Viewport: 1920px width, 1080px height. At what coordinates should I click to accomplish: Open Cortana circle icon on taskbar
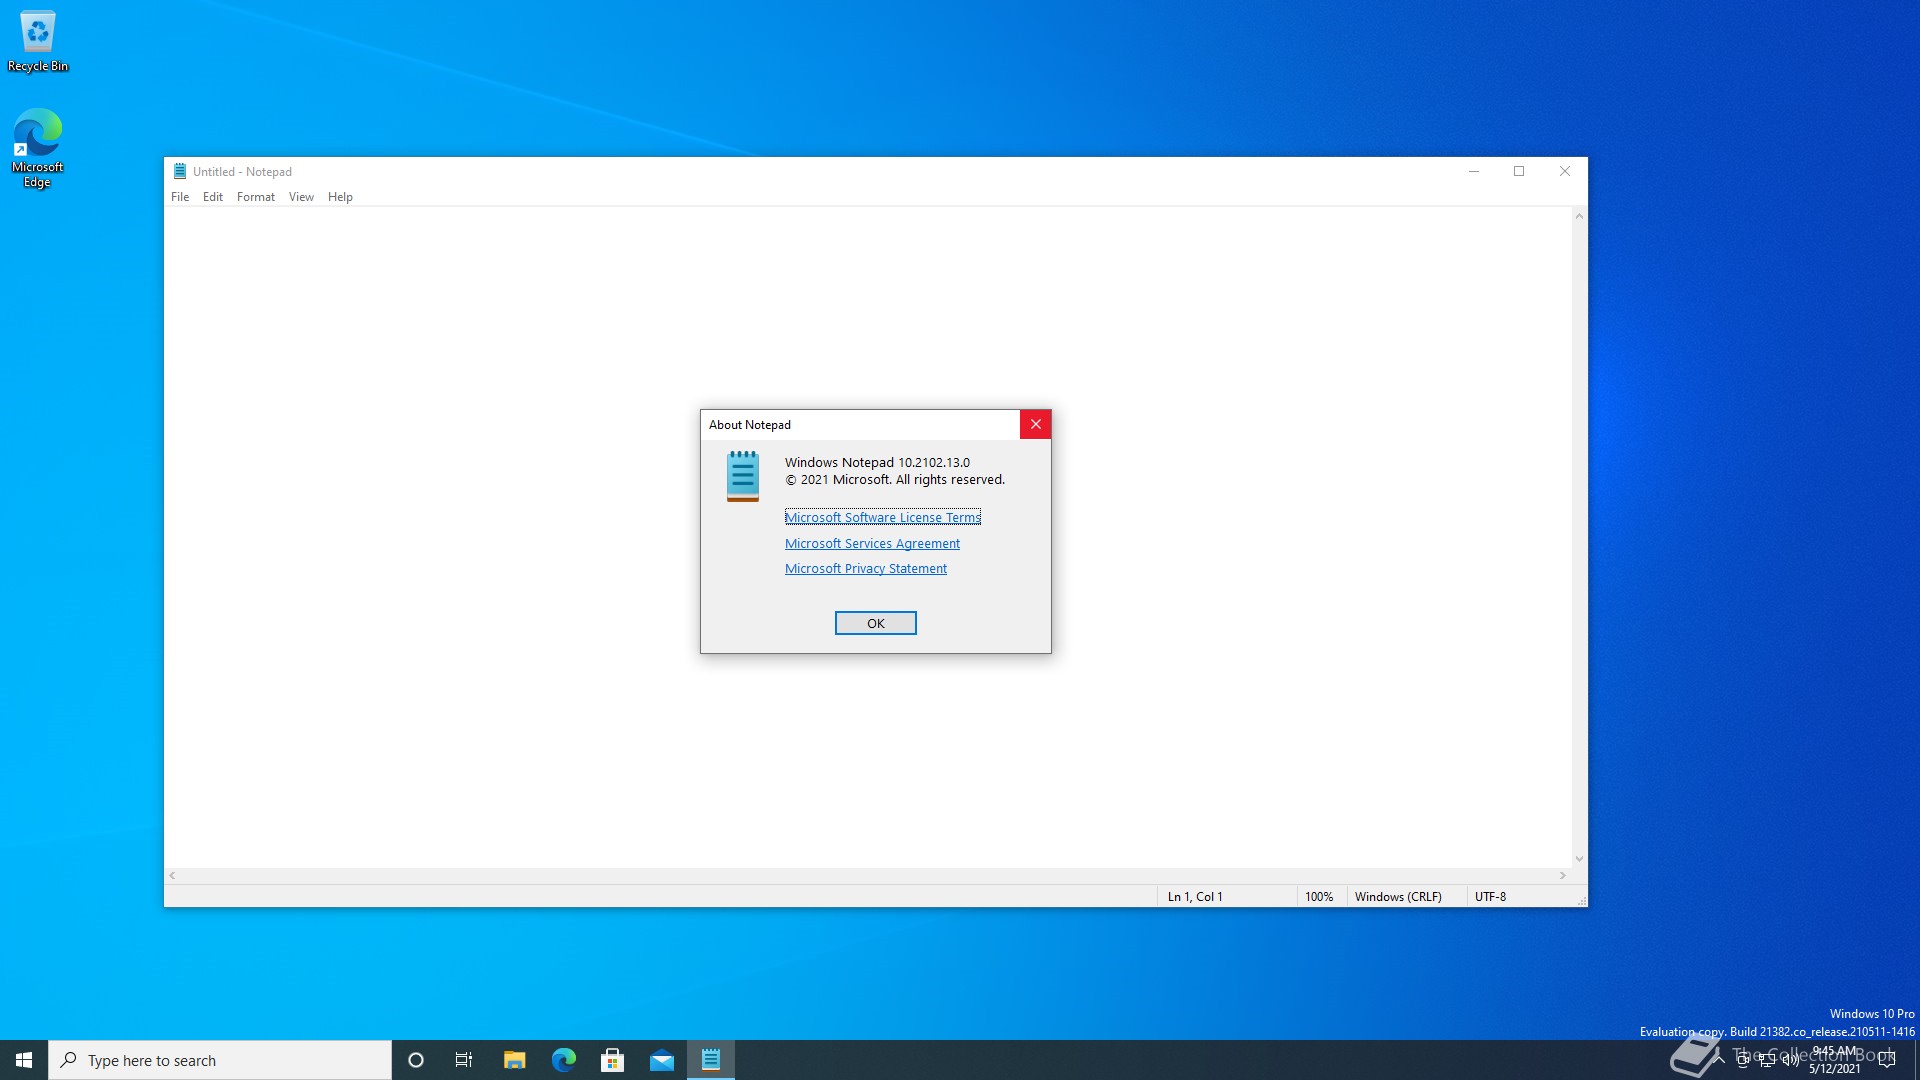pyautogui.click(x=416, y=1060)
